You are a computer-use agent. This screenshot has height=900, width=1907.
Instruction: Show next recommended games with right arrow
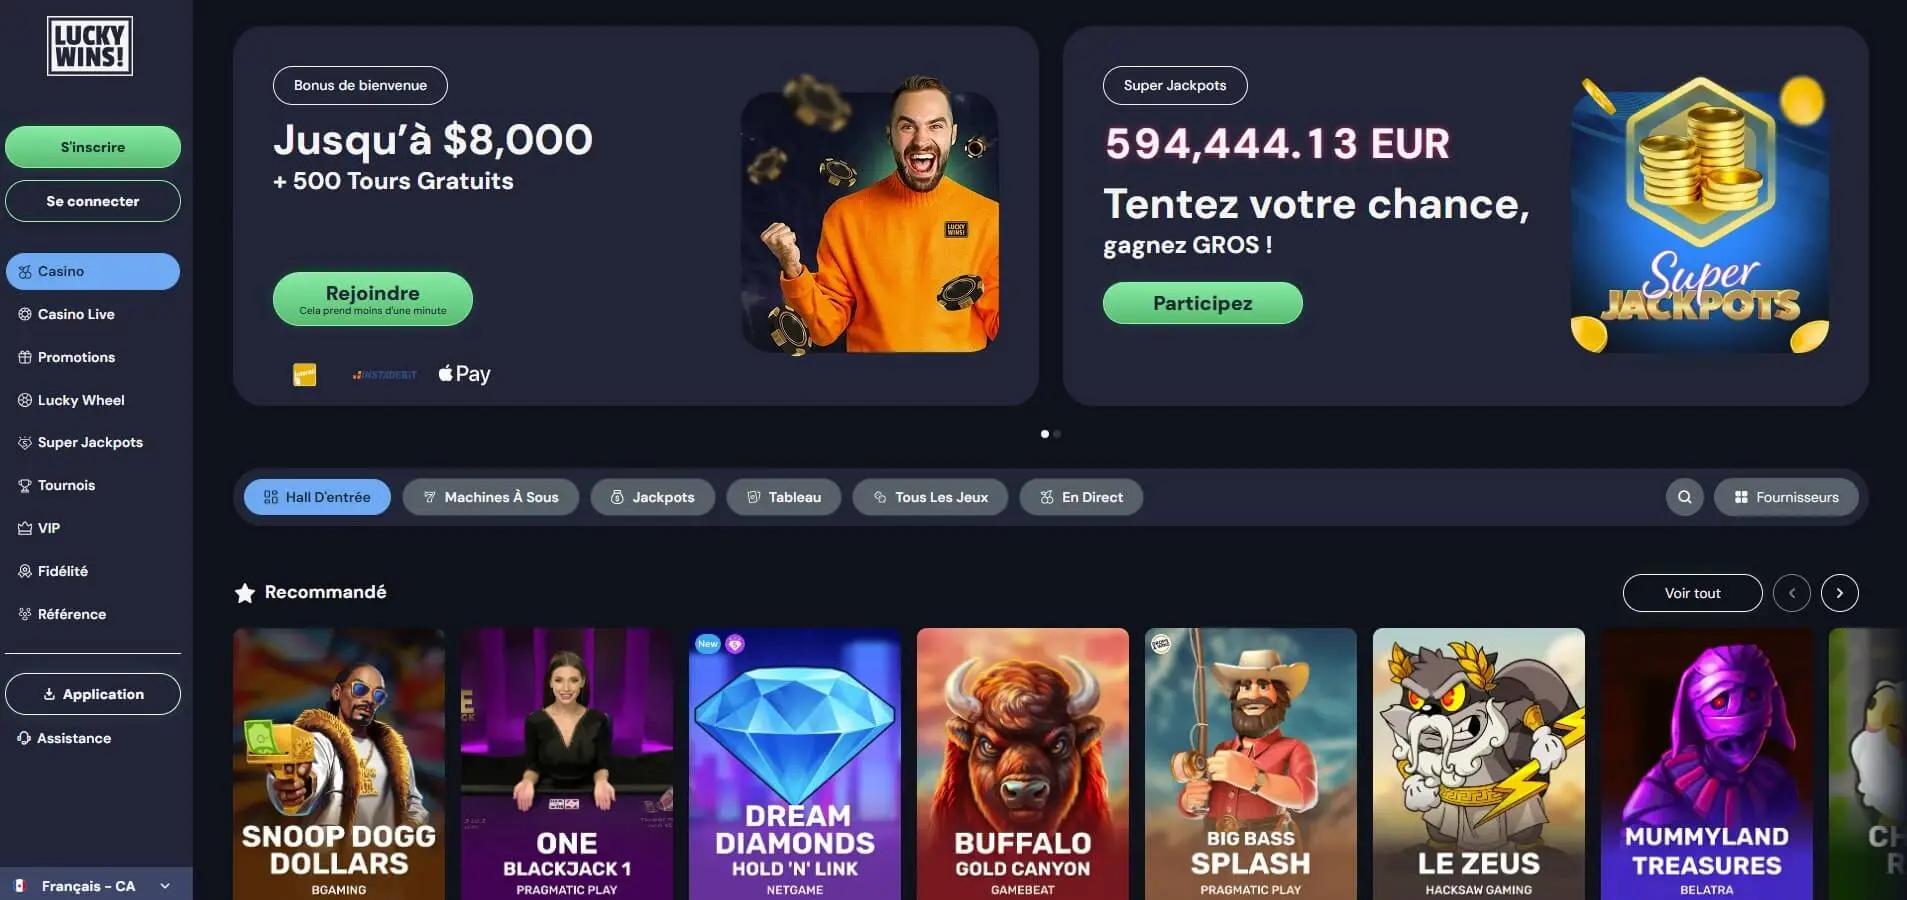click(x=1839, y=593)
